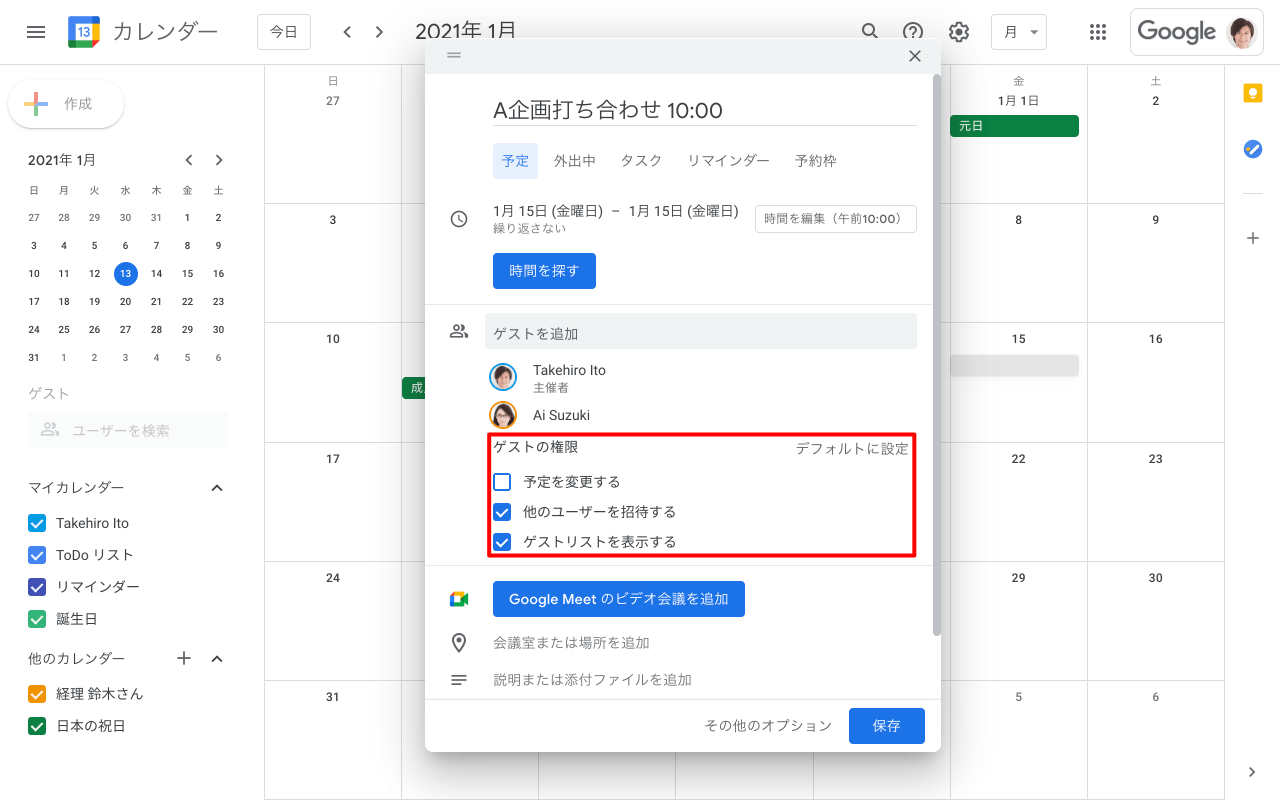Open Google Tasks side panel icon
Viewport: 1280px width, 800px height.
tap(1252, 149)
